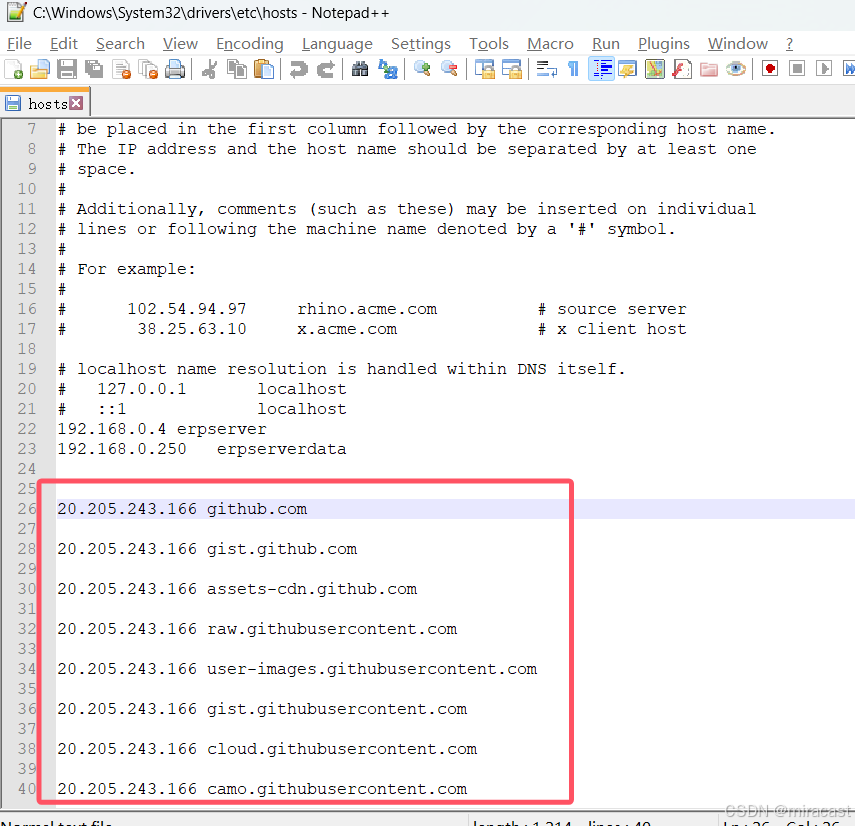Toggle the Indent Guide icon
This screenshot has width=855, height=826.
coord(601,69)
